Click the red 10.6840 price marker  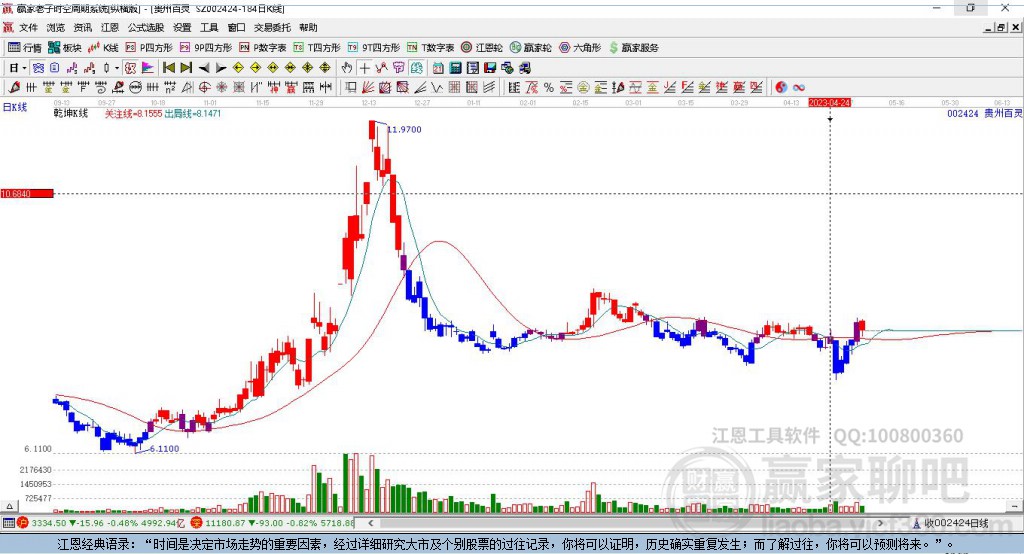pyautogui.click(x=27, y=193)
